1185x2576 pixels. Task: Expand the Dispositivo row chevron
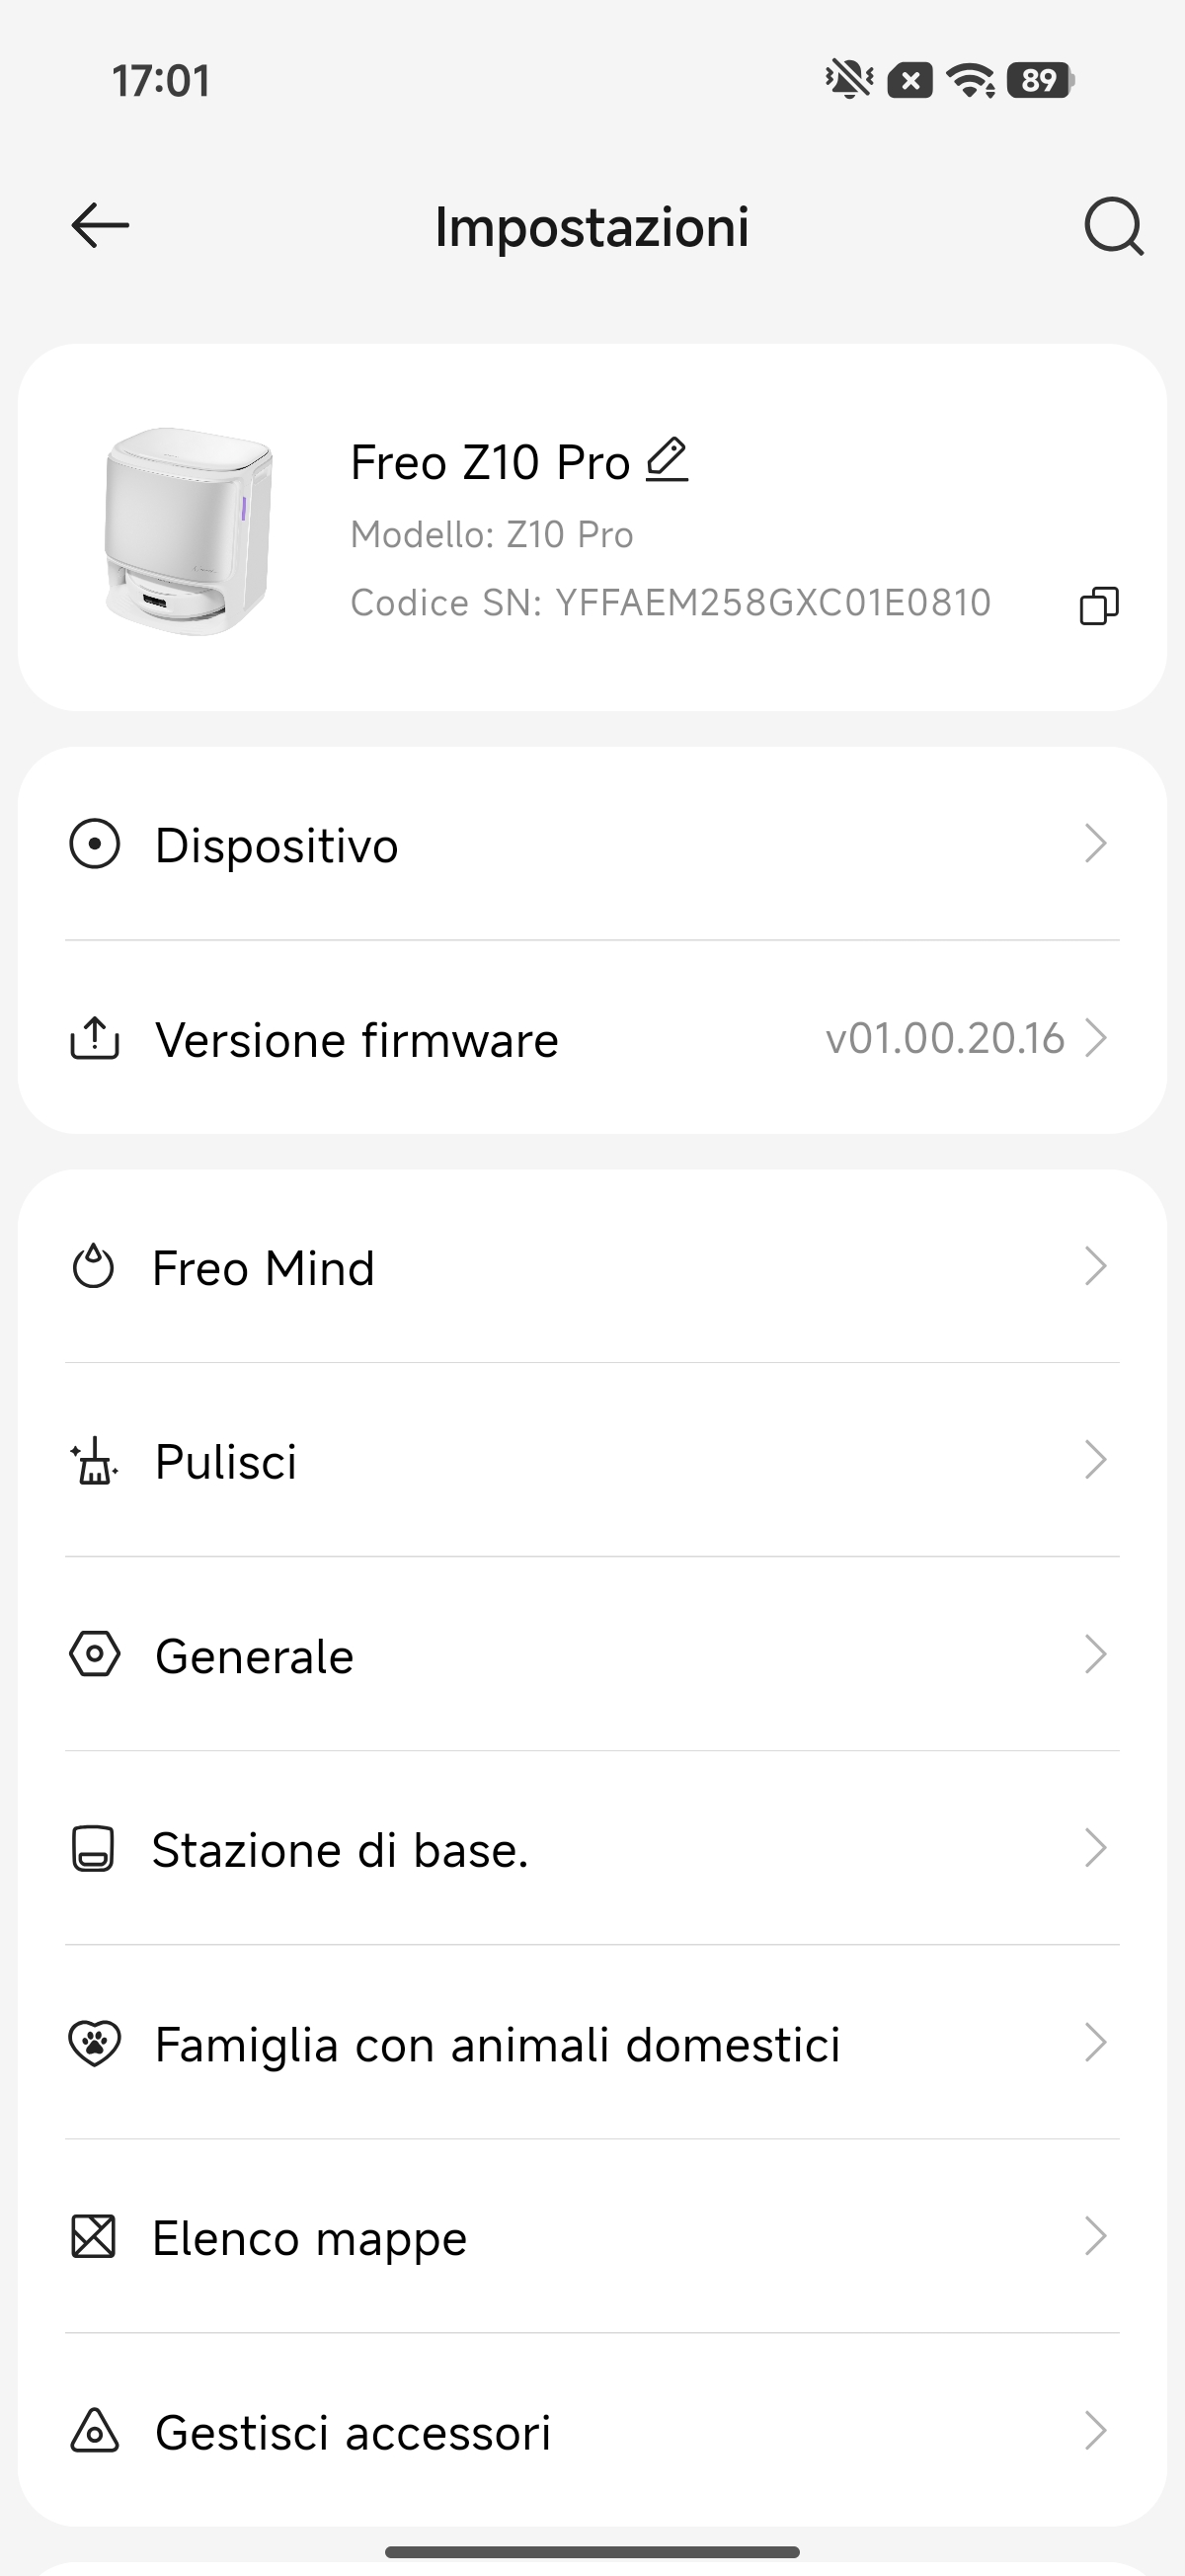tap(1096, 844)
